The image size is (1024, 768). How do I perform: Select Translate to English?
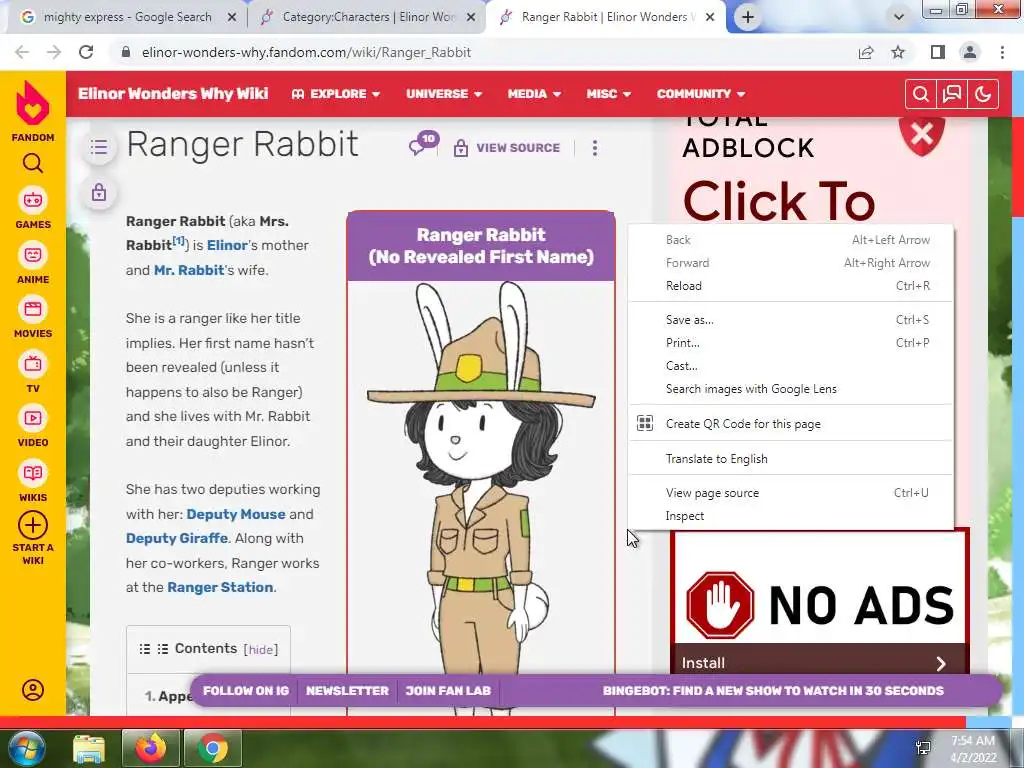coord(790,459)
